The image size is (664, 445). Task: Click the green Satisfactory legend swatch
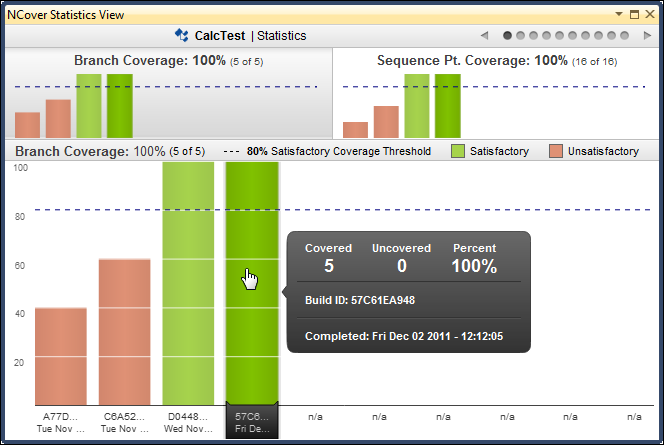click(x=458, y=151)
